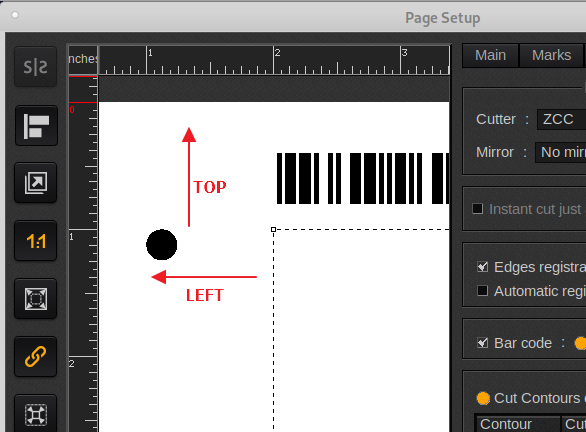Uncheck the Edges registration checkbox

click(x=482, y=267)
